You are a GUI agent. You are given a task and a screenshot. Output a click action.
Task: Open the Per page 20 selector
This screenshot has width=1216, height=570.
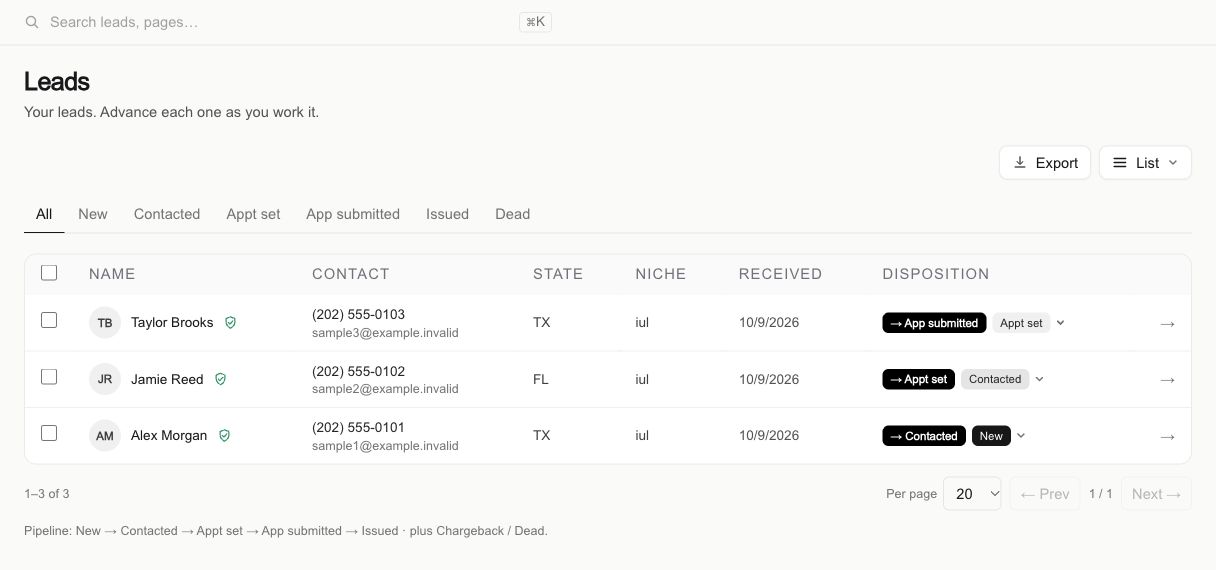click(x=972, y=493)
